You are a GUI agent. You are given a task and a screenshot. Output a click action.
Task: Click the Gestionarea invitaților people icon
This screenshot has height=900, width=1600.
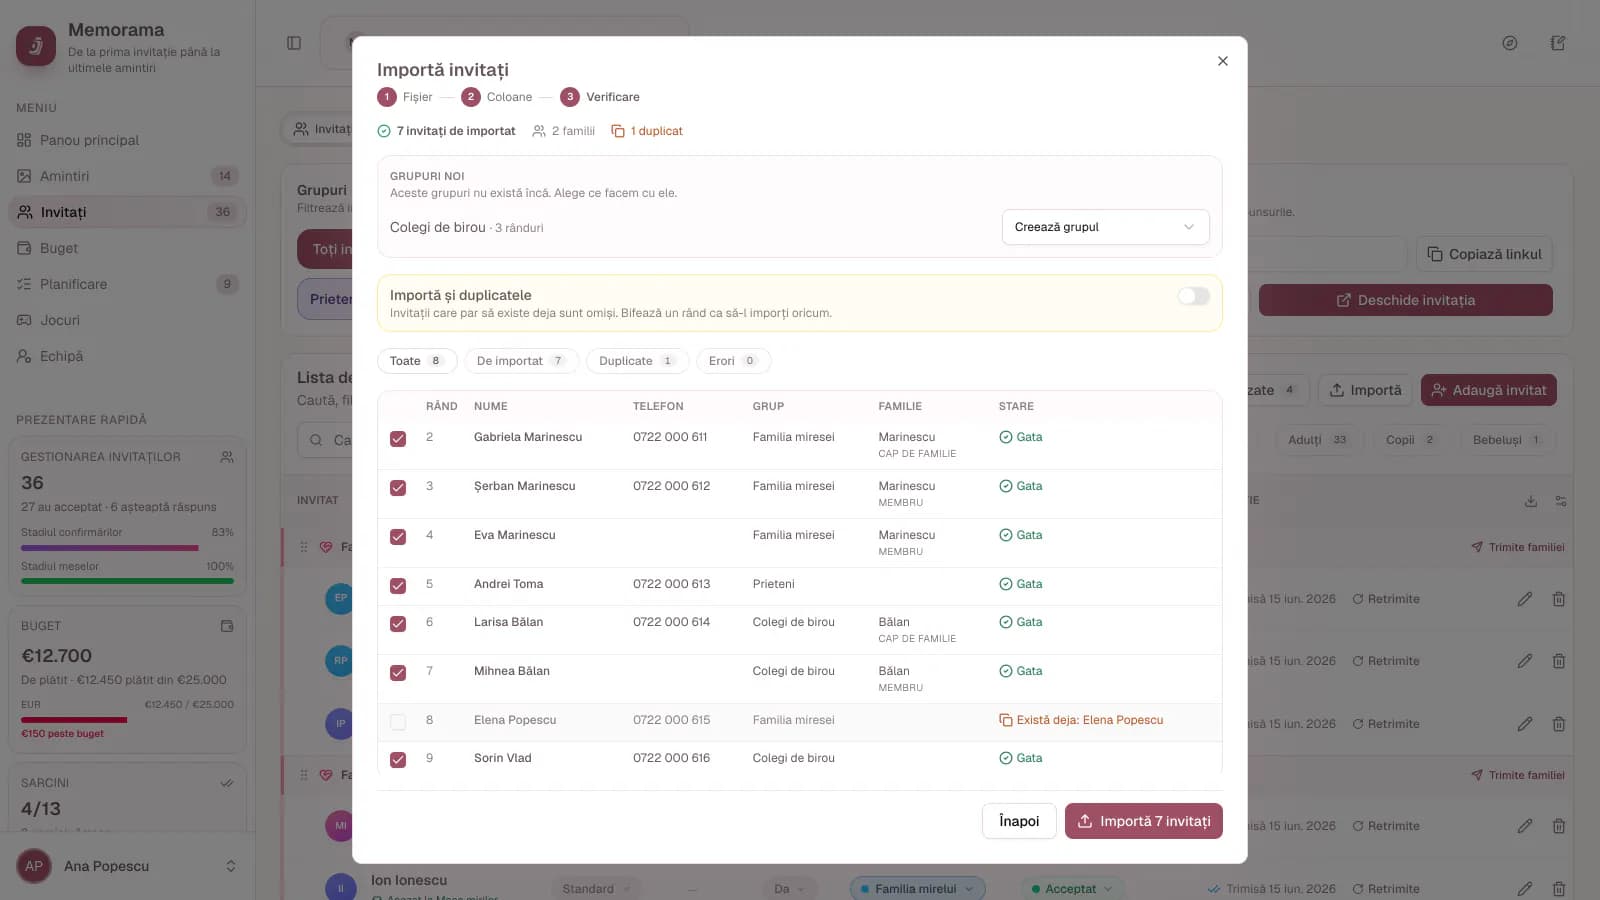(227, 457)
